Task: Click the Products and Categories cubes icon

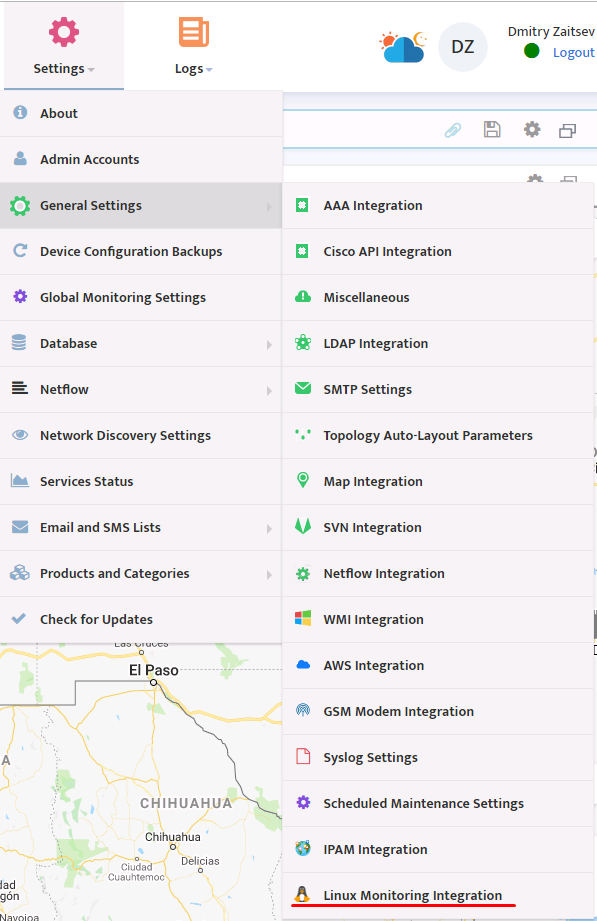Action: [x=20, y=572]
